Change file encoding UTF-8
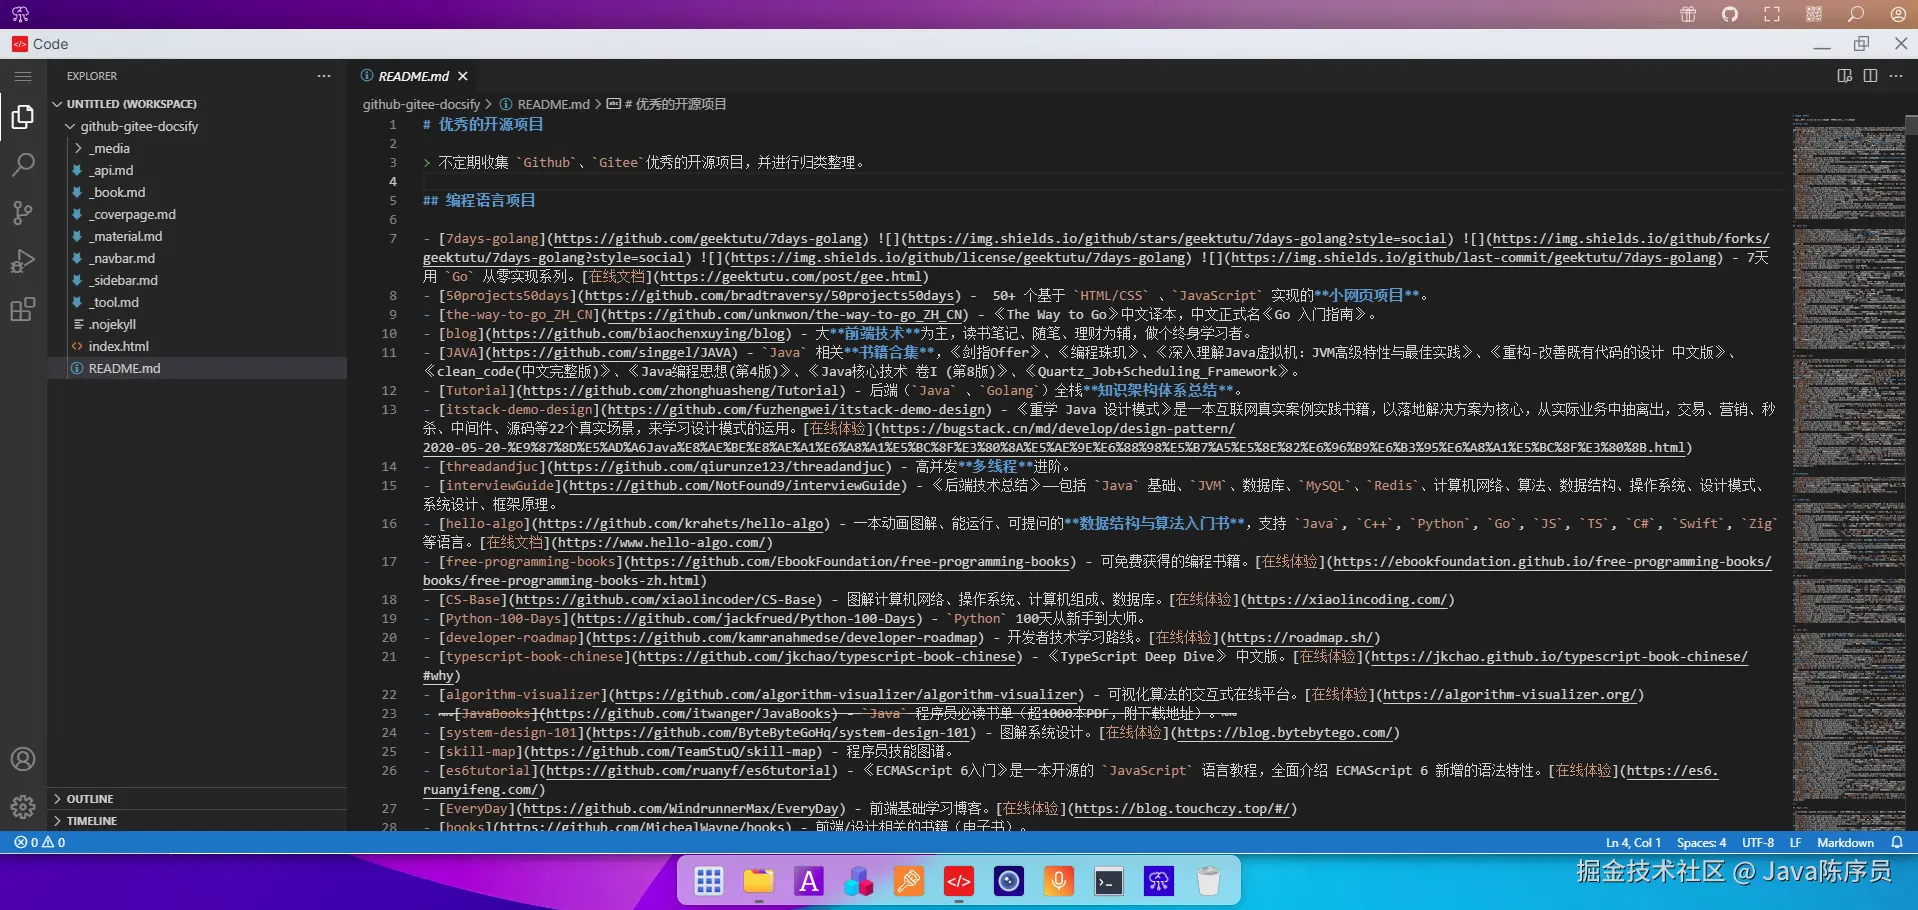The width and height of the screenshot is (1918, 910). tap(1757, 843)
